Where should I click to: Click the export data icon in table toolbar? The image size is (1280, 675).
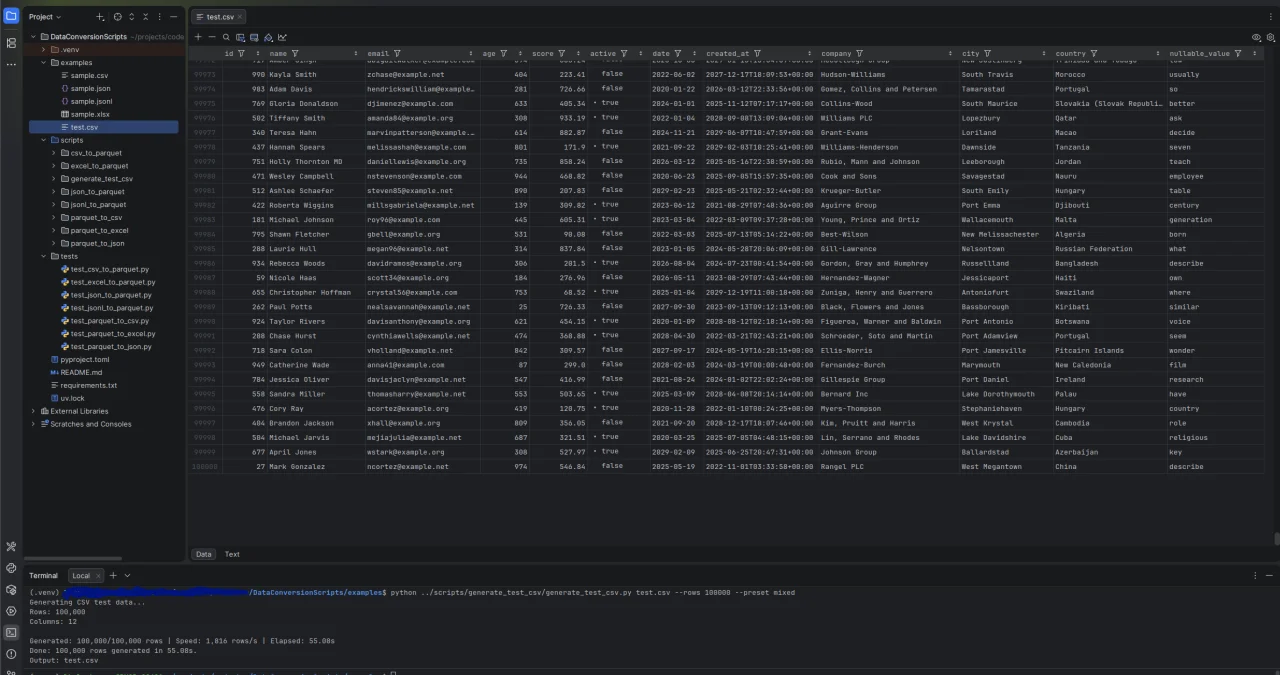pos(240,37)
